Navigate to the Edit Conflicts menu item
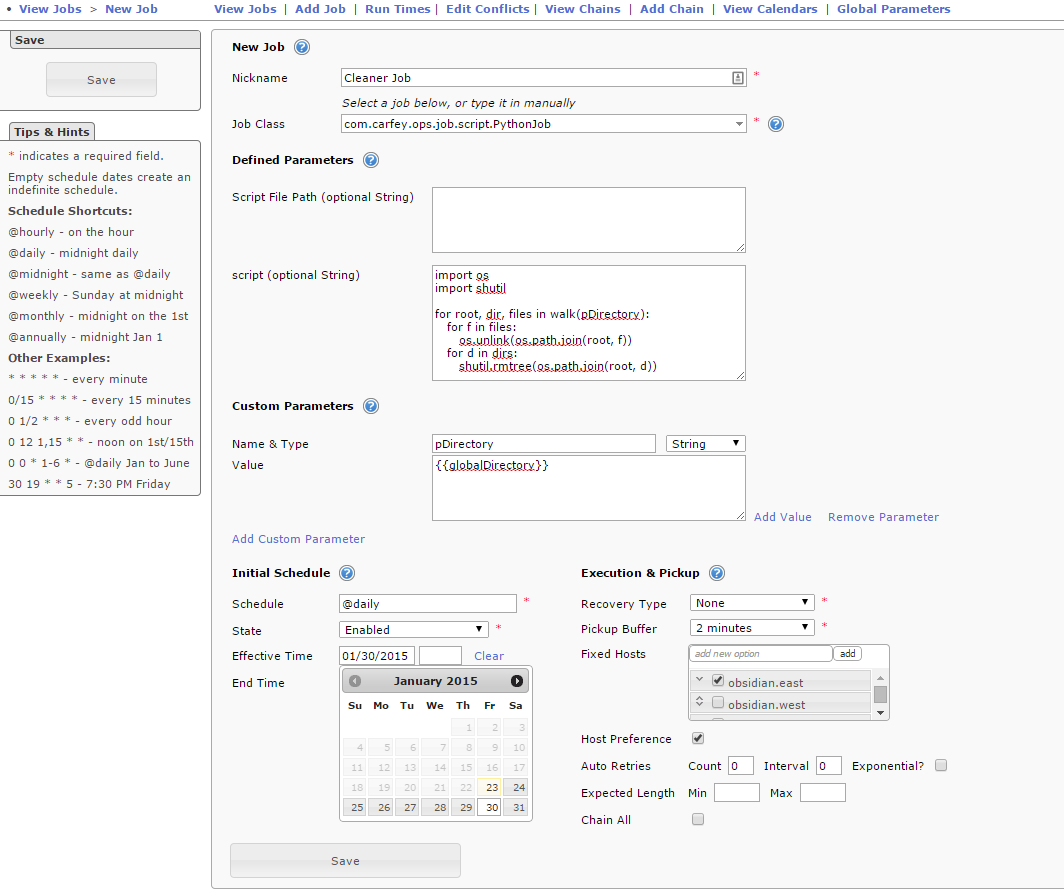This screenshot has height=889, width=1064. pos(487,9)
